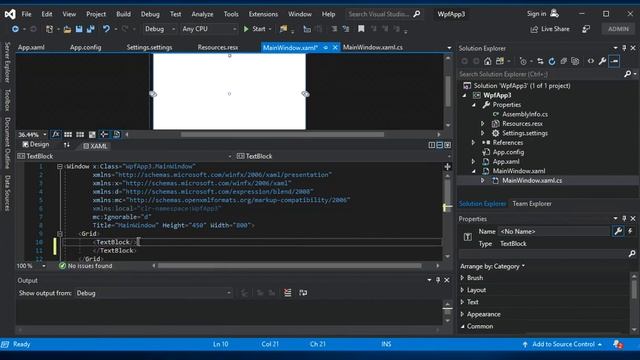Click the search magnifier in Visual Studio search
The image size is (640, 360).
[417, 14]
